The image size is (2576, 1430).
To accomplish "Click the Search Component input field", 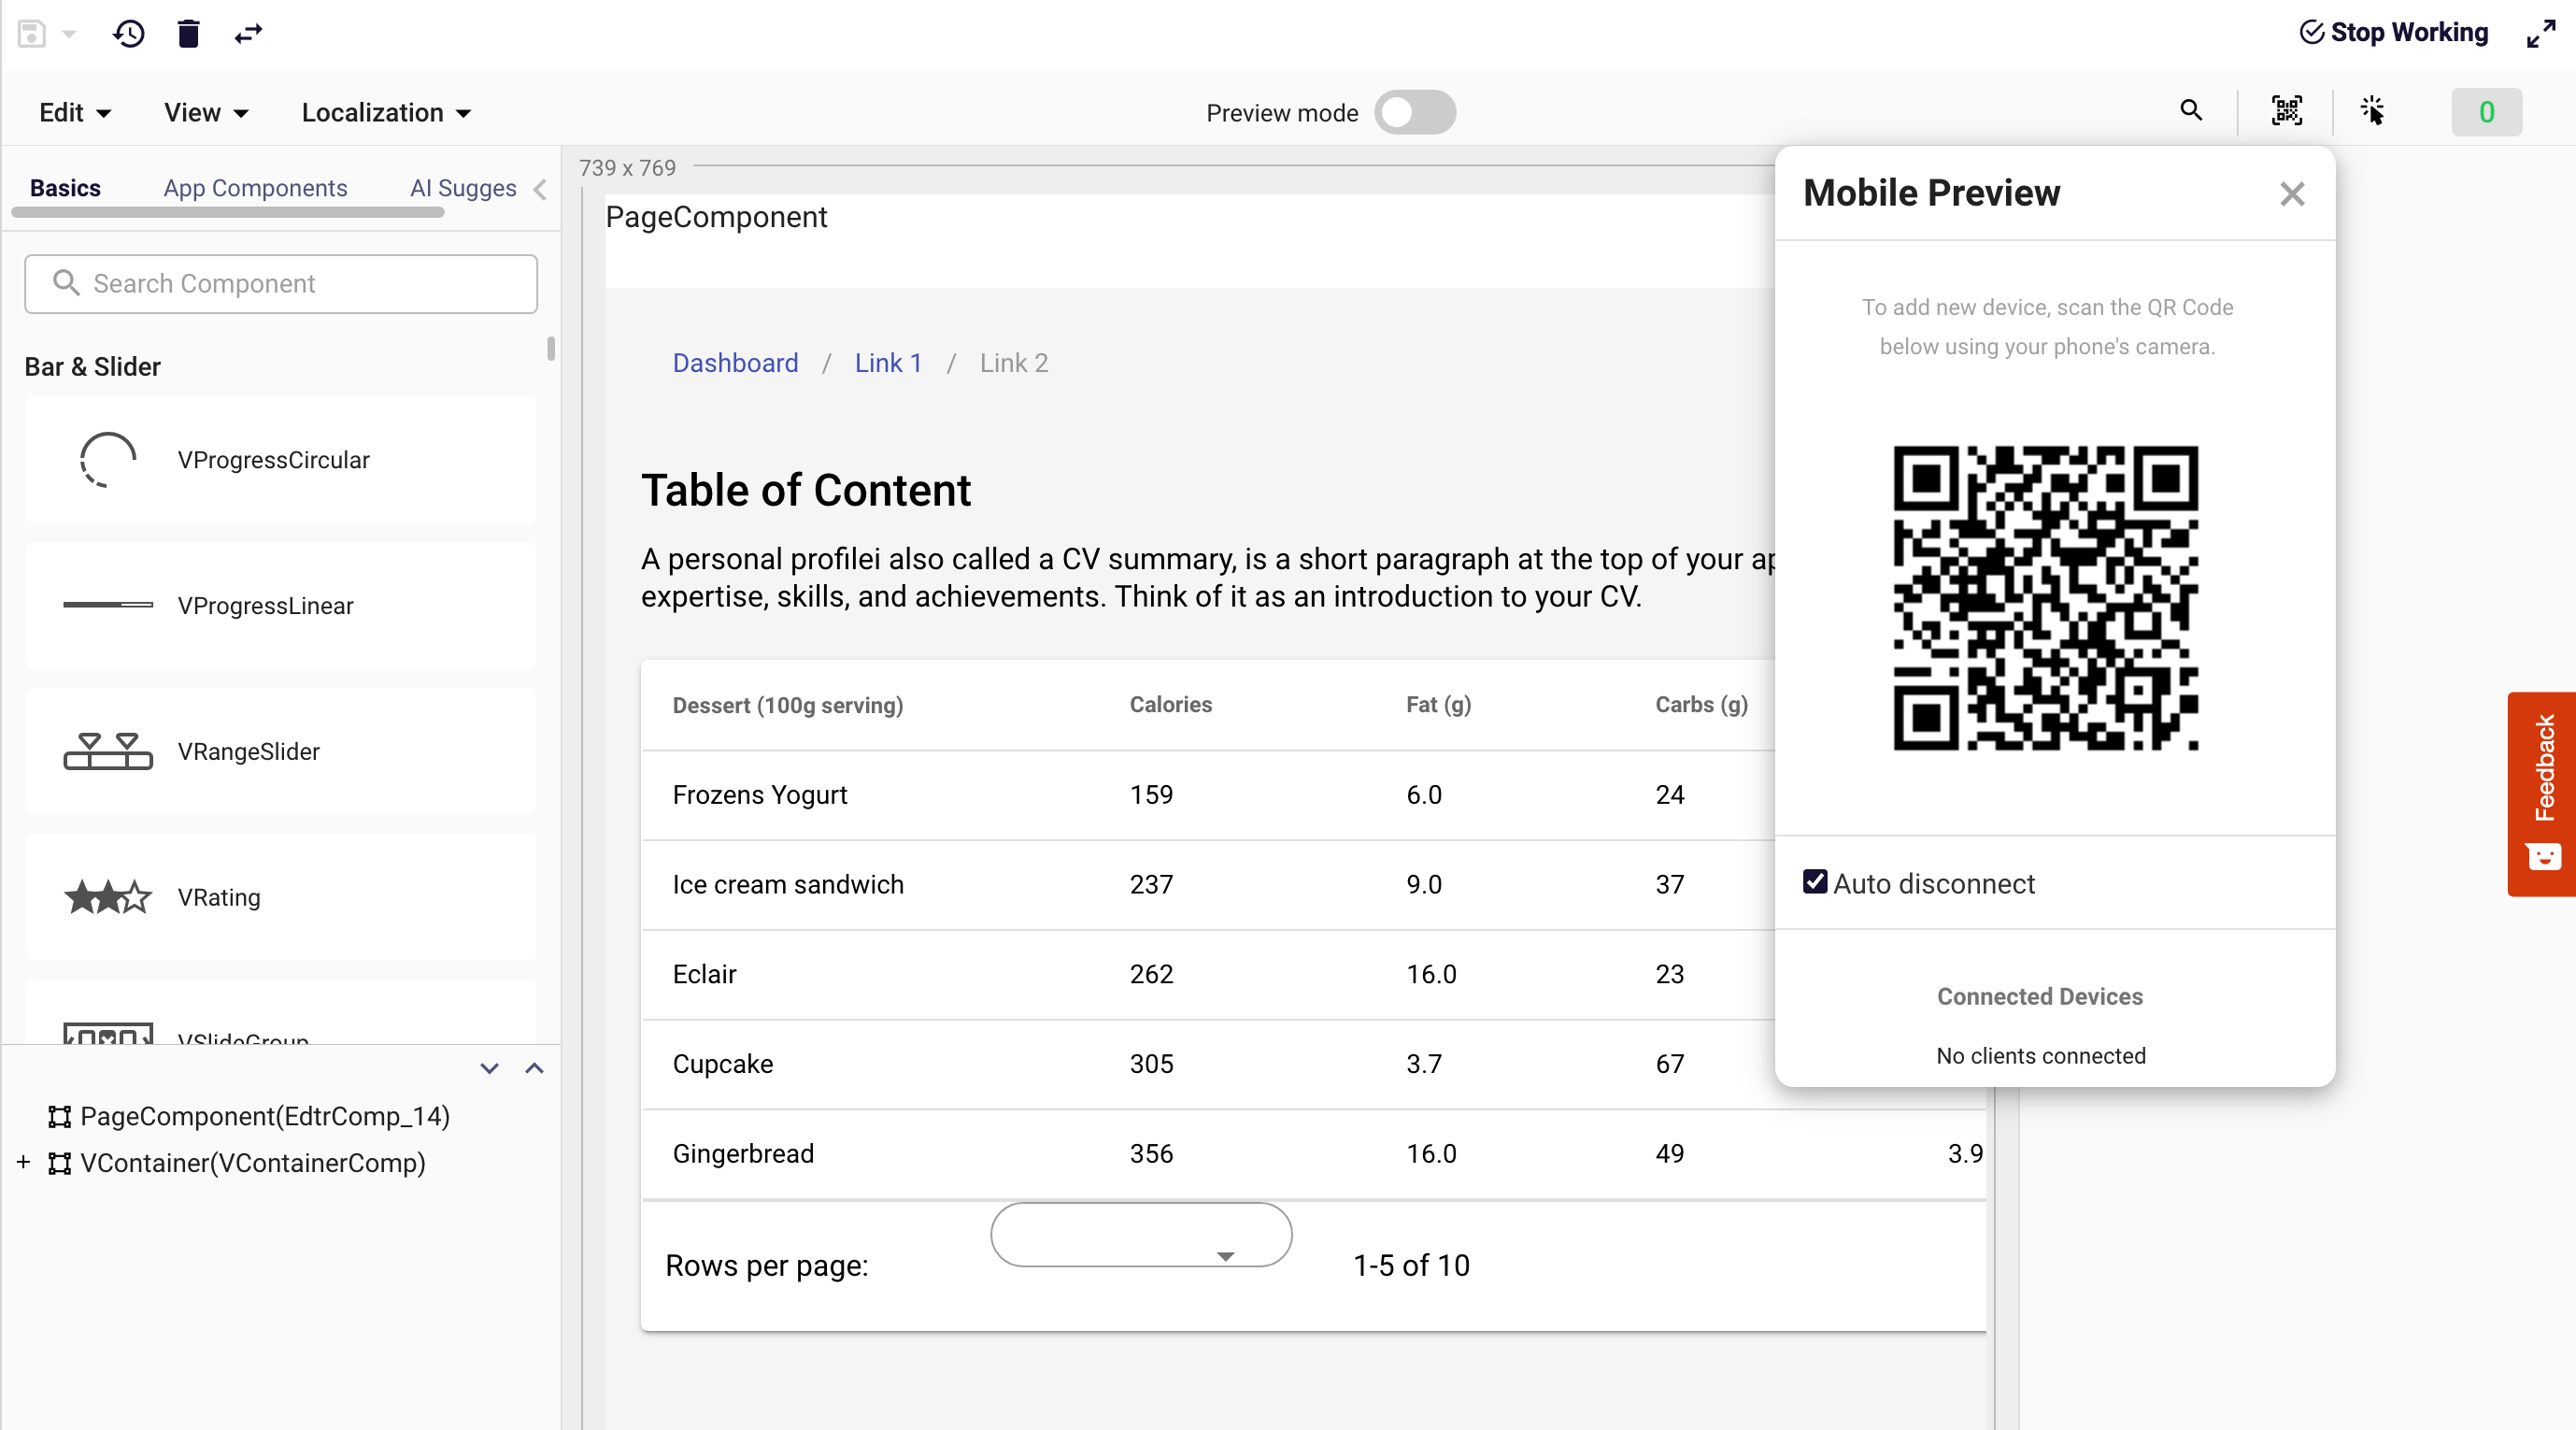I will (281, 284).
